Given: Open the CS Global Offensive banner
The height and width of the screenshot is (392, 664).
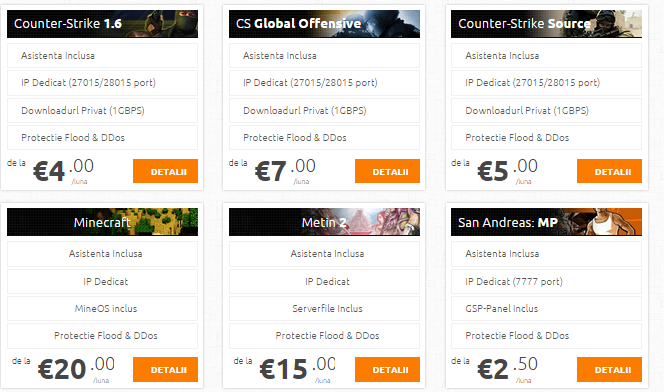Looking at the screenshot, I should [324, 24].
